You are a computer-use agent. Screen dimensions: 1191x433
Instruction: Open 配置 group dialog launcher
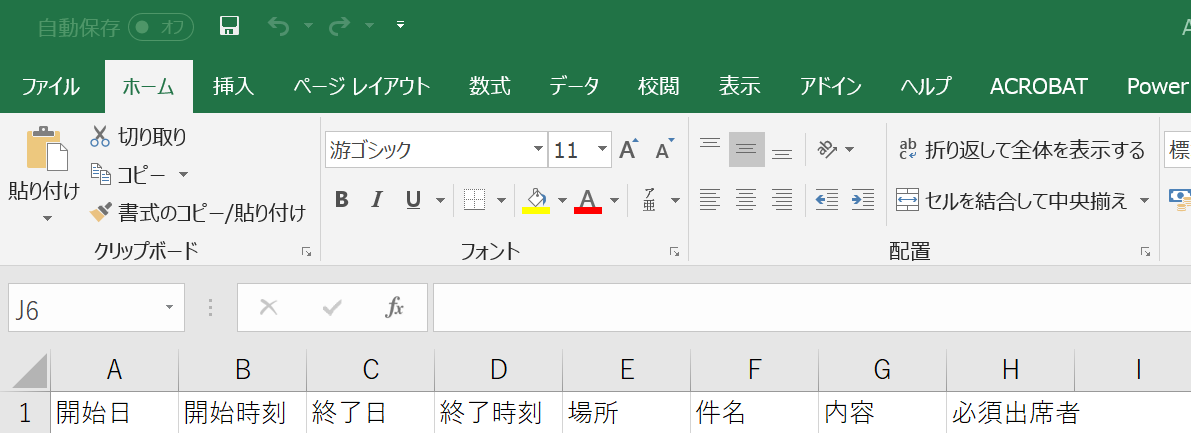pos(1145,251)
